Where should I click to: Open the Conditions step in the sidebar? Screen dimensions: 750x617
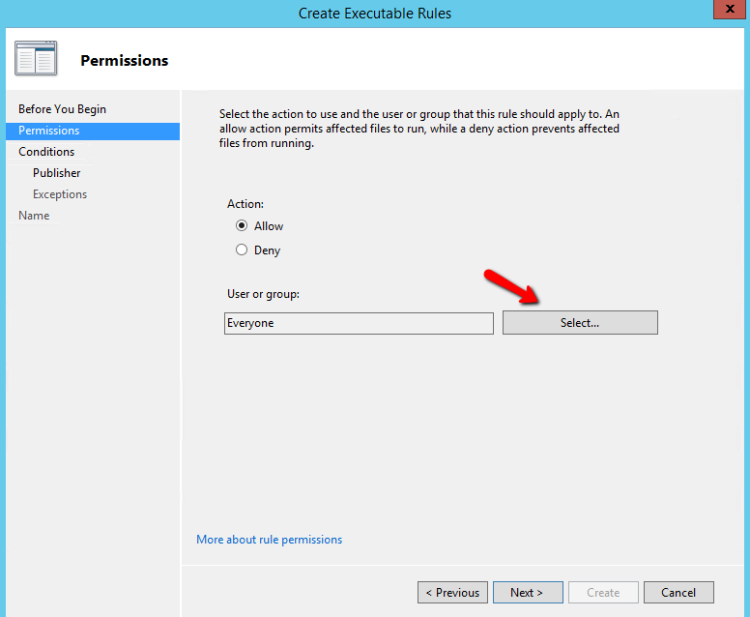46,152
